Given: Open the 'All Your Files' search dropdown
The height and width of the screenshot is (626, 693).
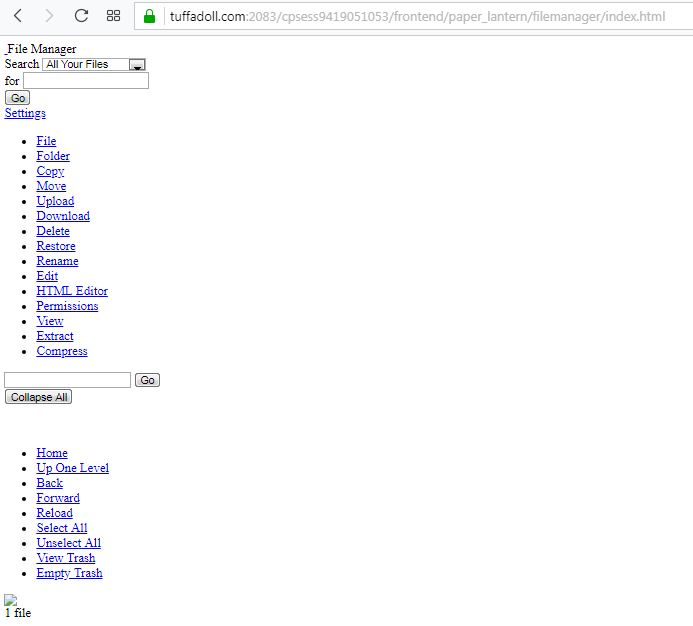Looking at the screenshot, I should click(x=94, y=65).
